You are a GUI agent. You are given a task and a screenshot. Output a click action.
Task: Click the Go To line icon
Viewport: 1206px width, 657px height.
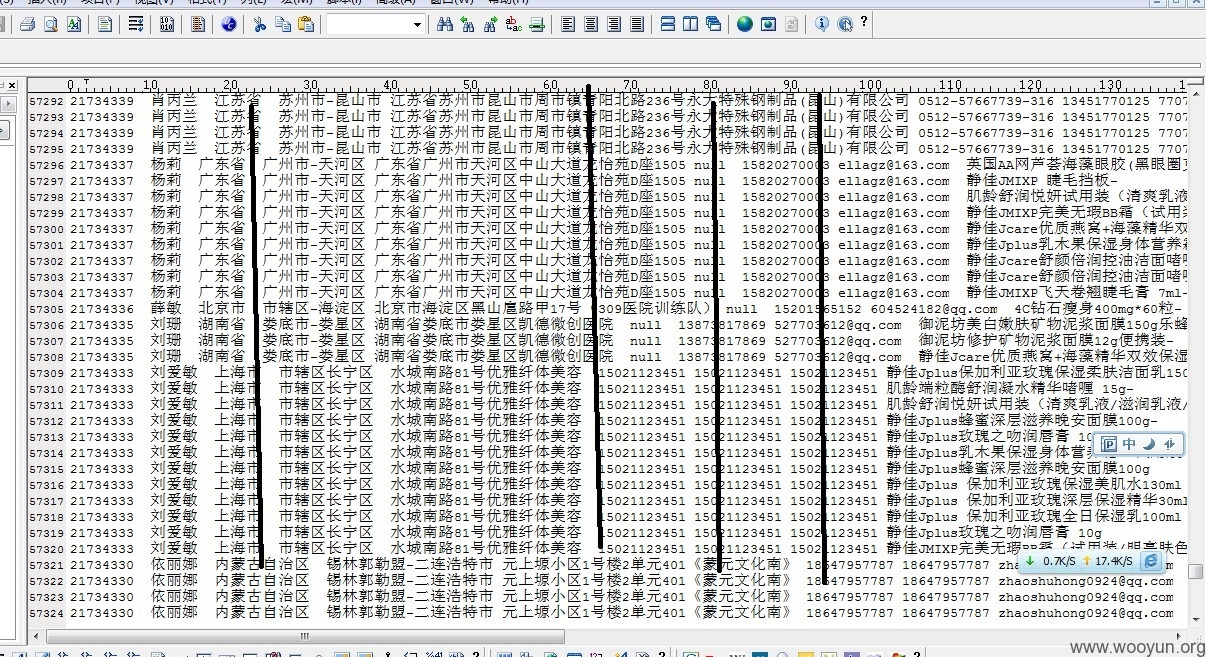[x=537, y=24]
